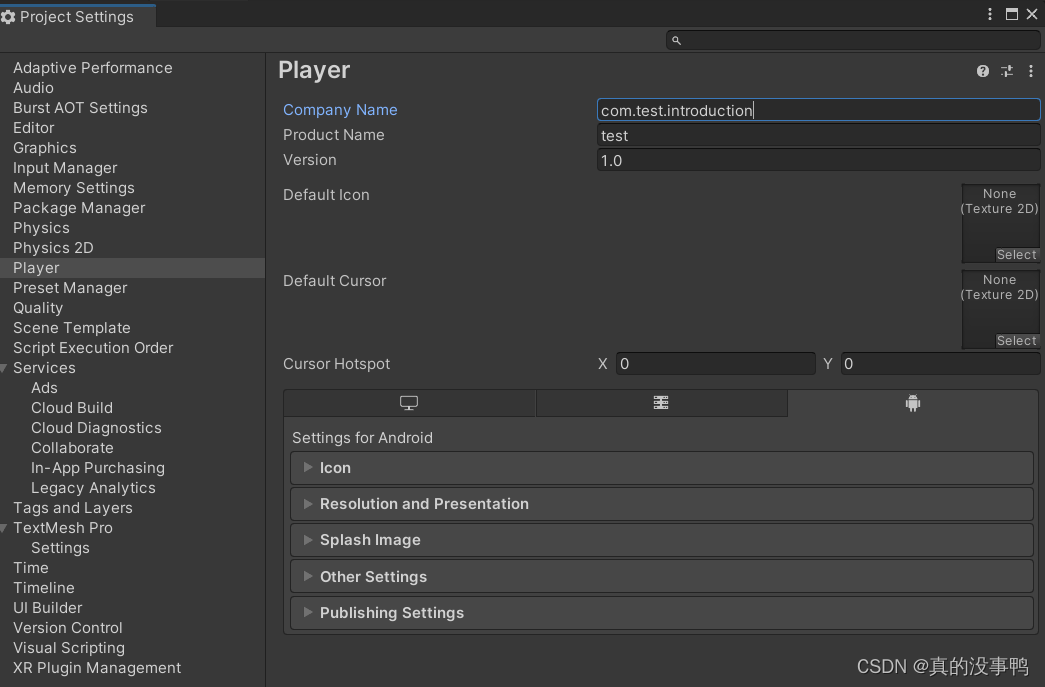Collapse the Services tree category

click(x=4, y=368)
